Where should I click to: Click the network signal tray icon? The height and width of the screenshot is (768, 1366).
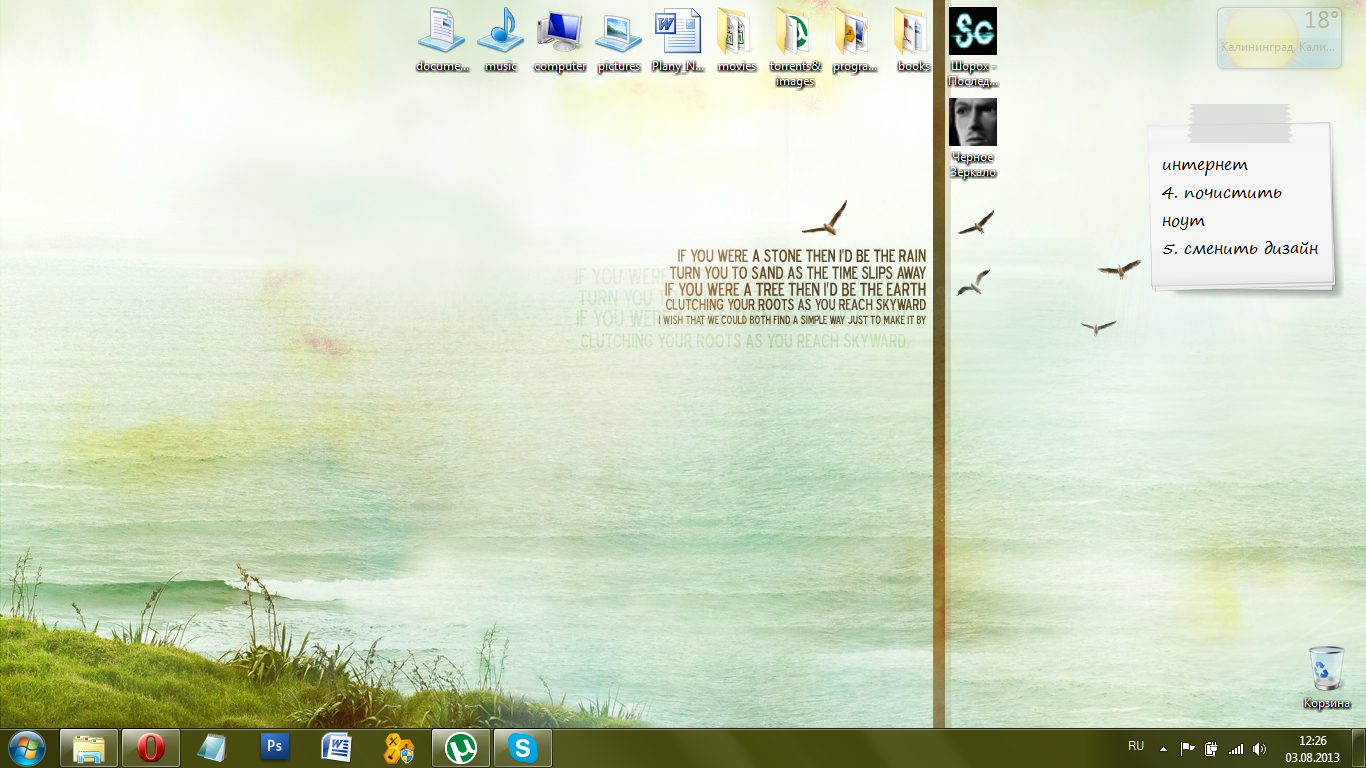pyautogui.click(x=1236, y=748)
